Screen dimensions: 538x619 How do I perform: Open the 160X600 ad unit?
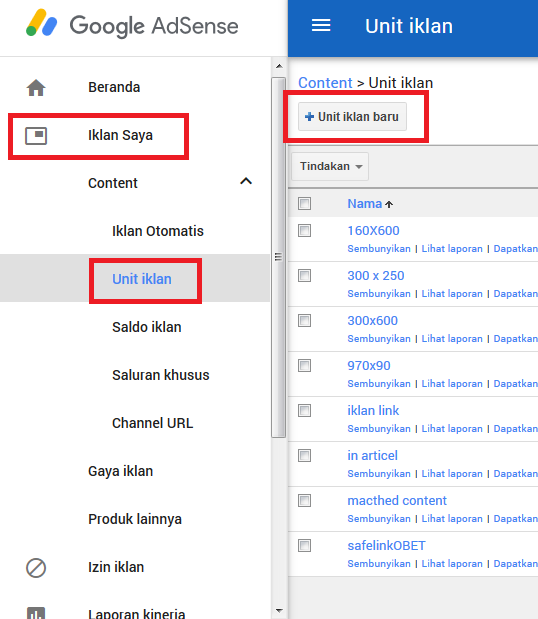coord(373,231)
